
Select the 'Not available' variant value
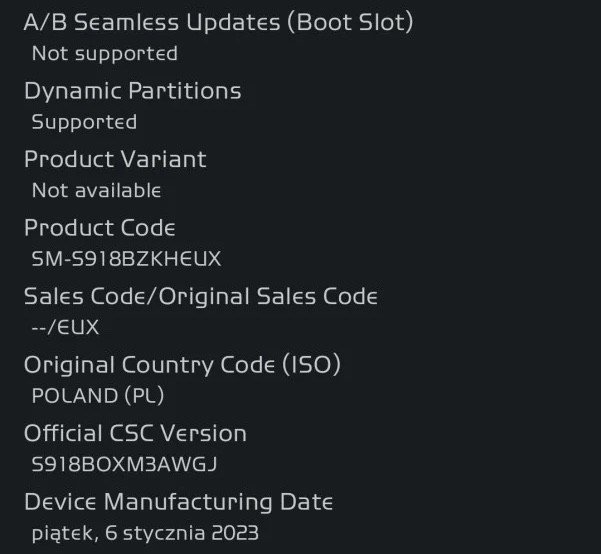pos(96,190)
